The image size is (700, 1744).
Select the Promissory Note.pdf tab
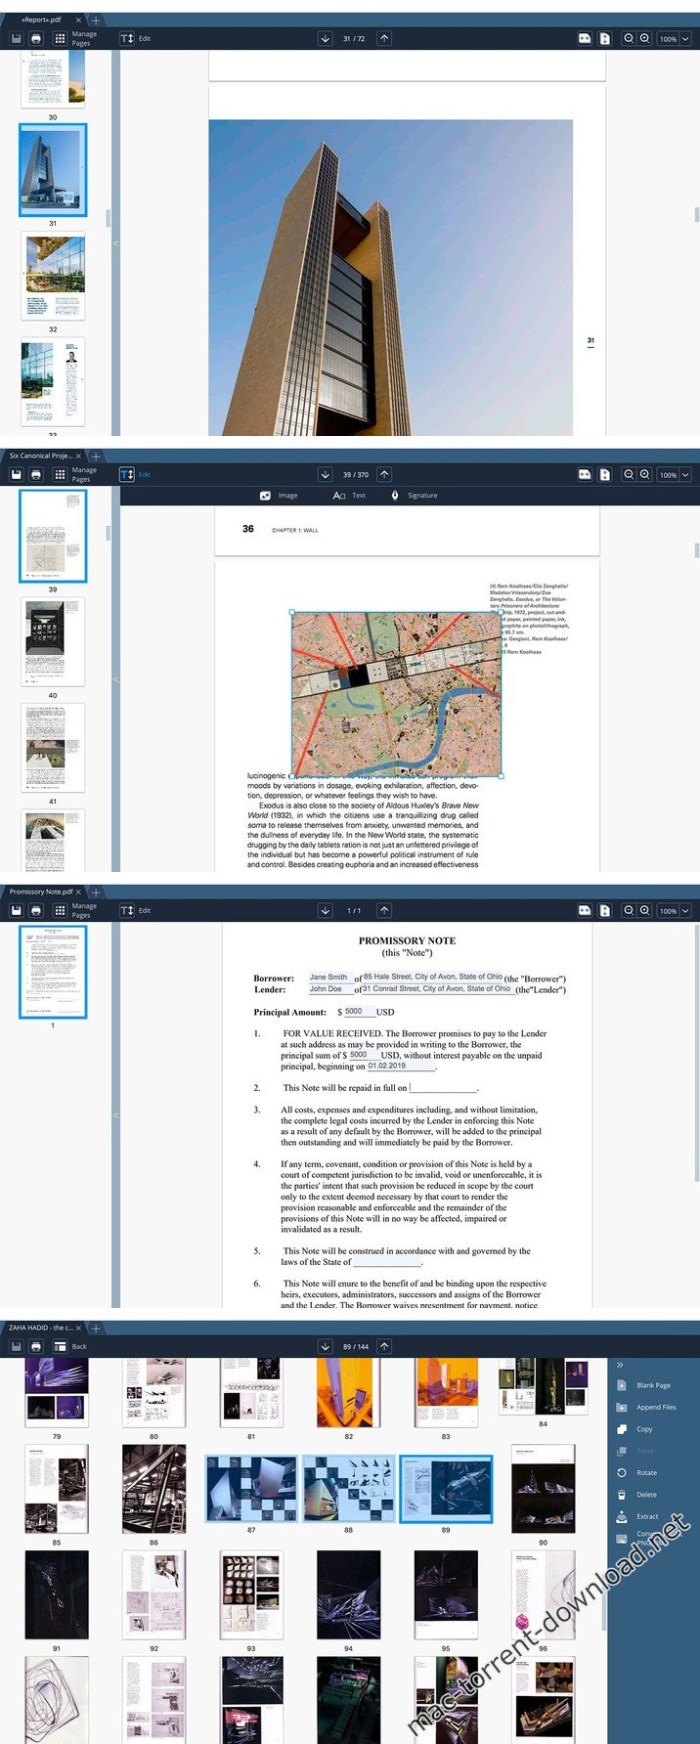tap(41, 891)
